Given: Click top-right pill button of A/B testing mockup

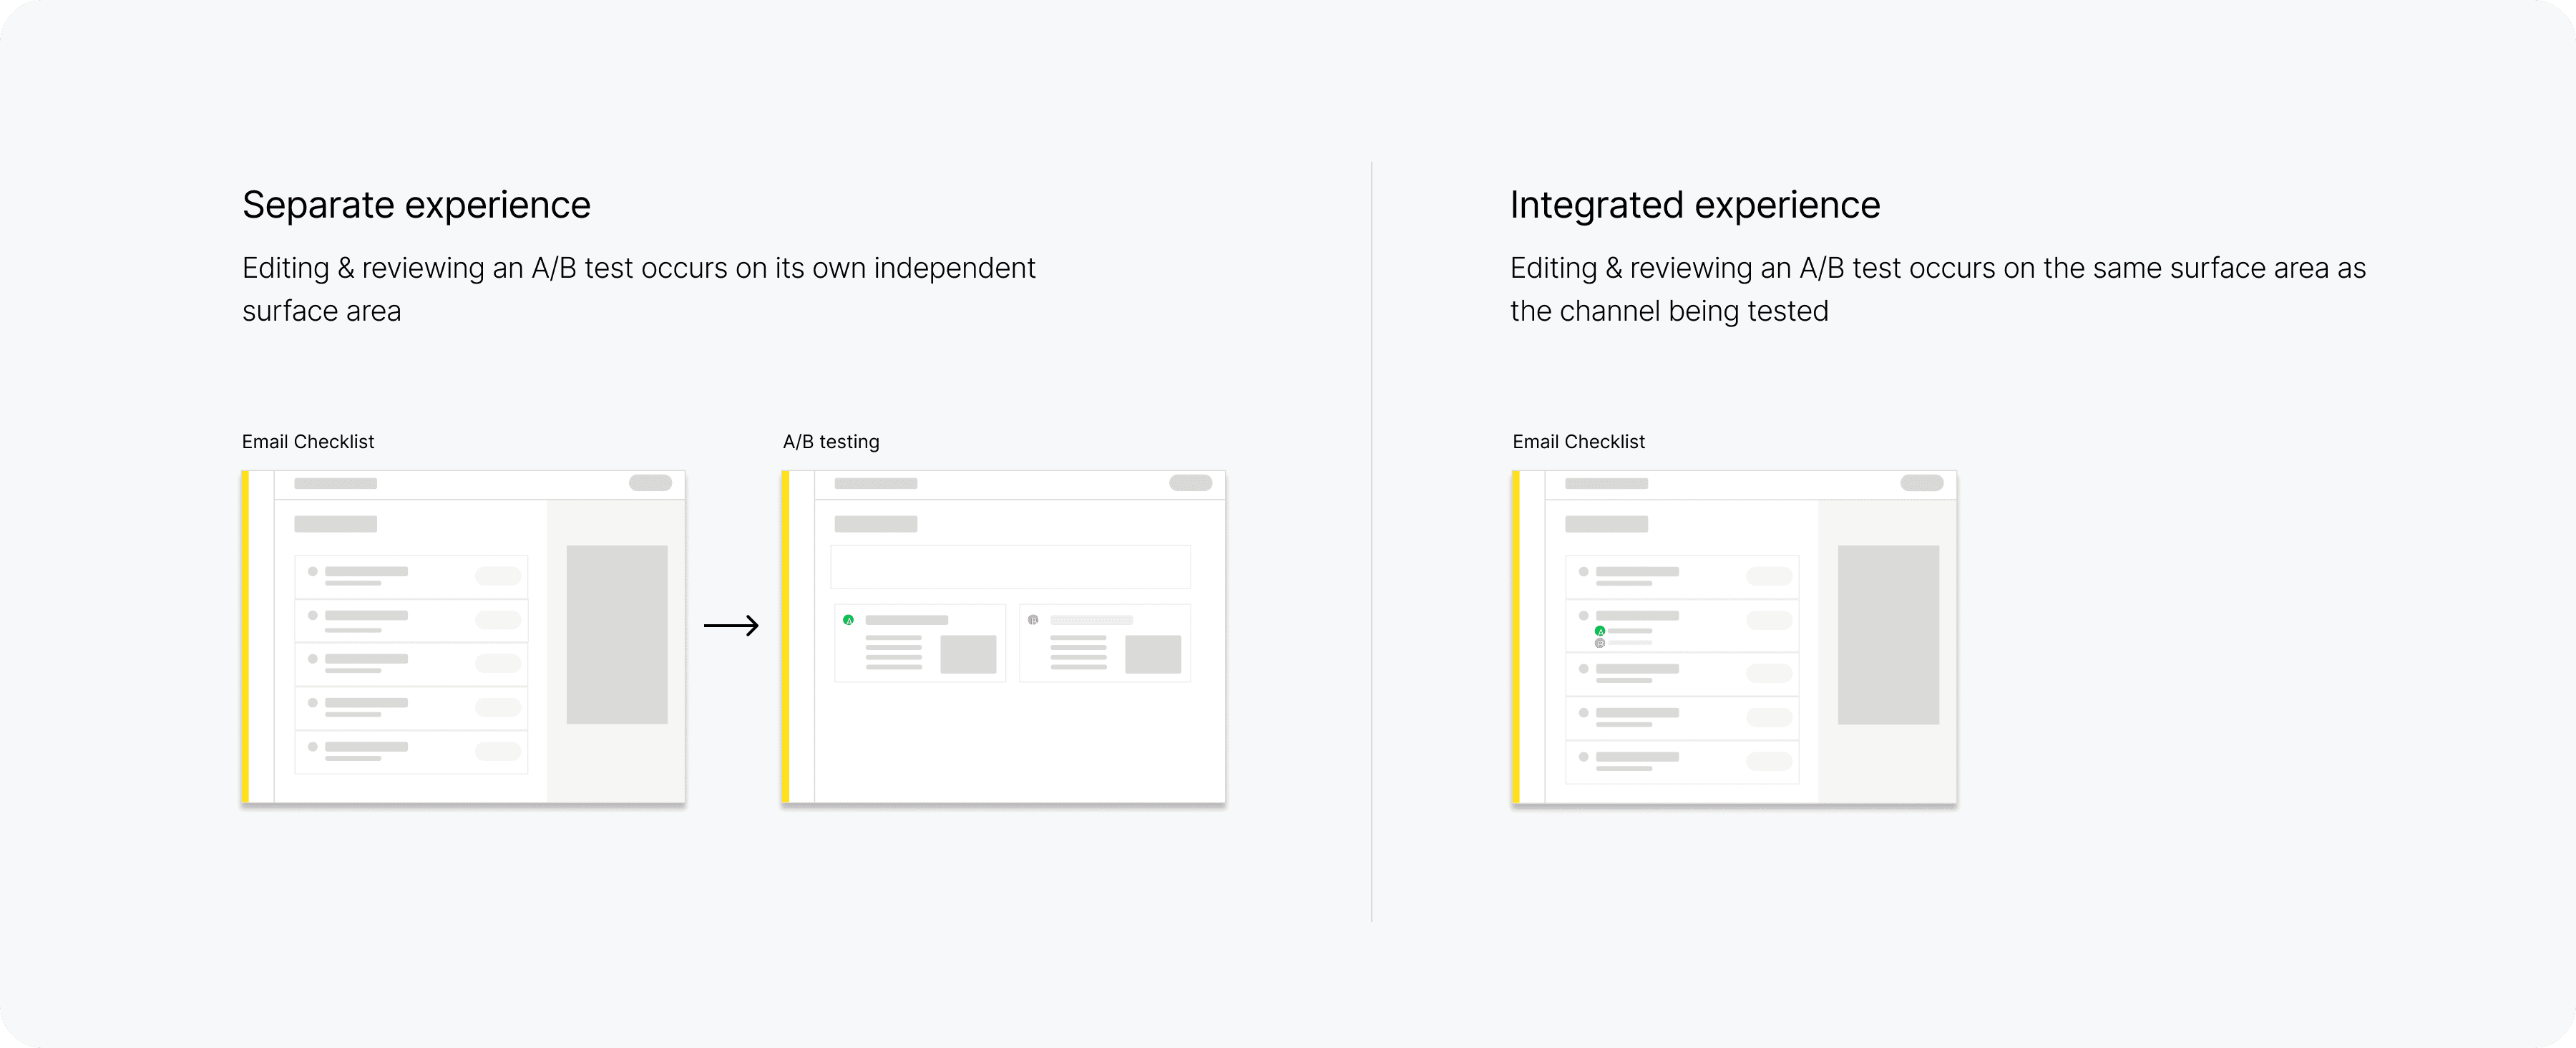Looking at the screenshot, I should pos(1190,483).
